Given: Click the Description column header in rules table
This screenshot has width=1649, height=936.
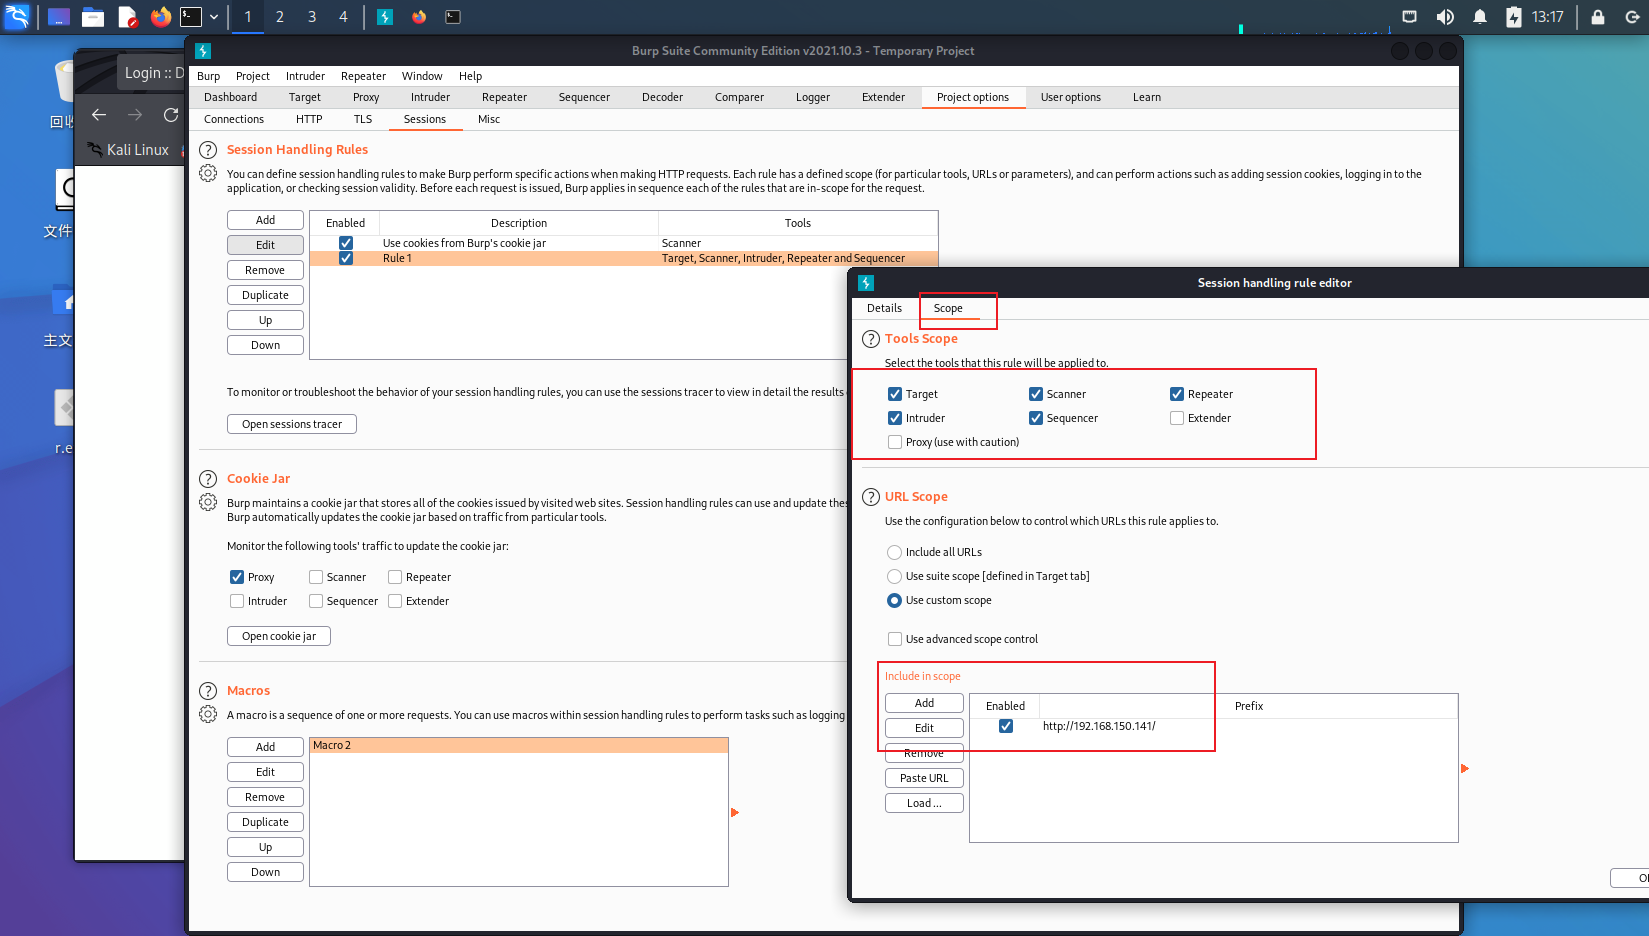Looking at the screenshot, I should point(519,223).
